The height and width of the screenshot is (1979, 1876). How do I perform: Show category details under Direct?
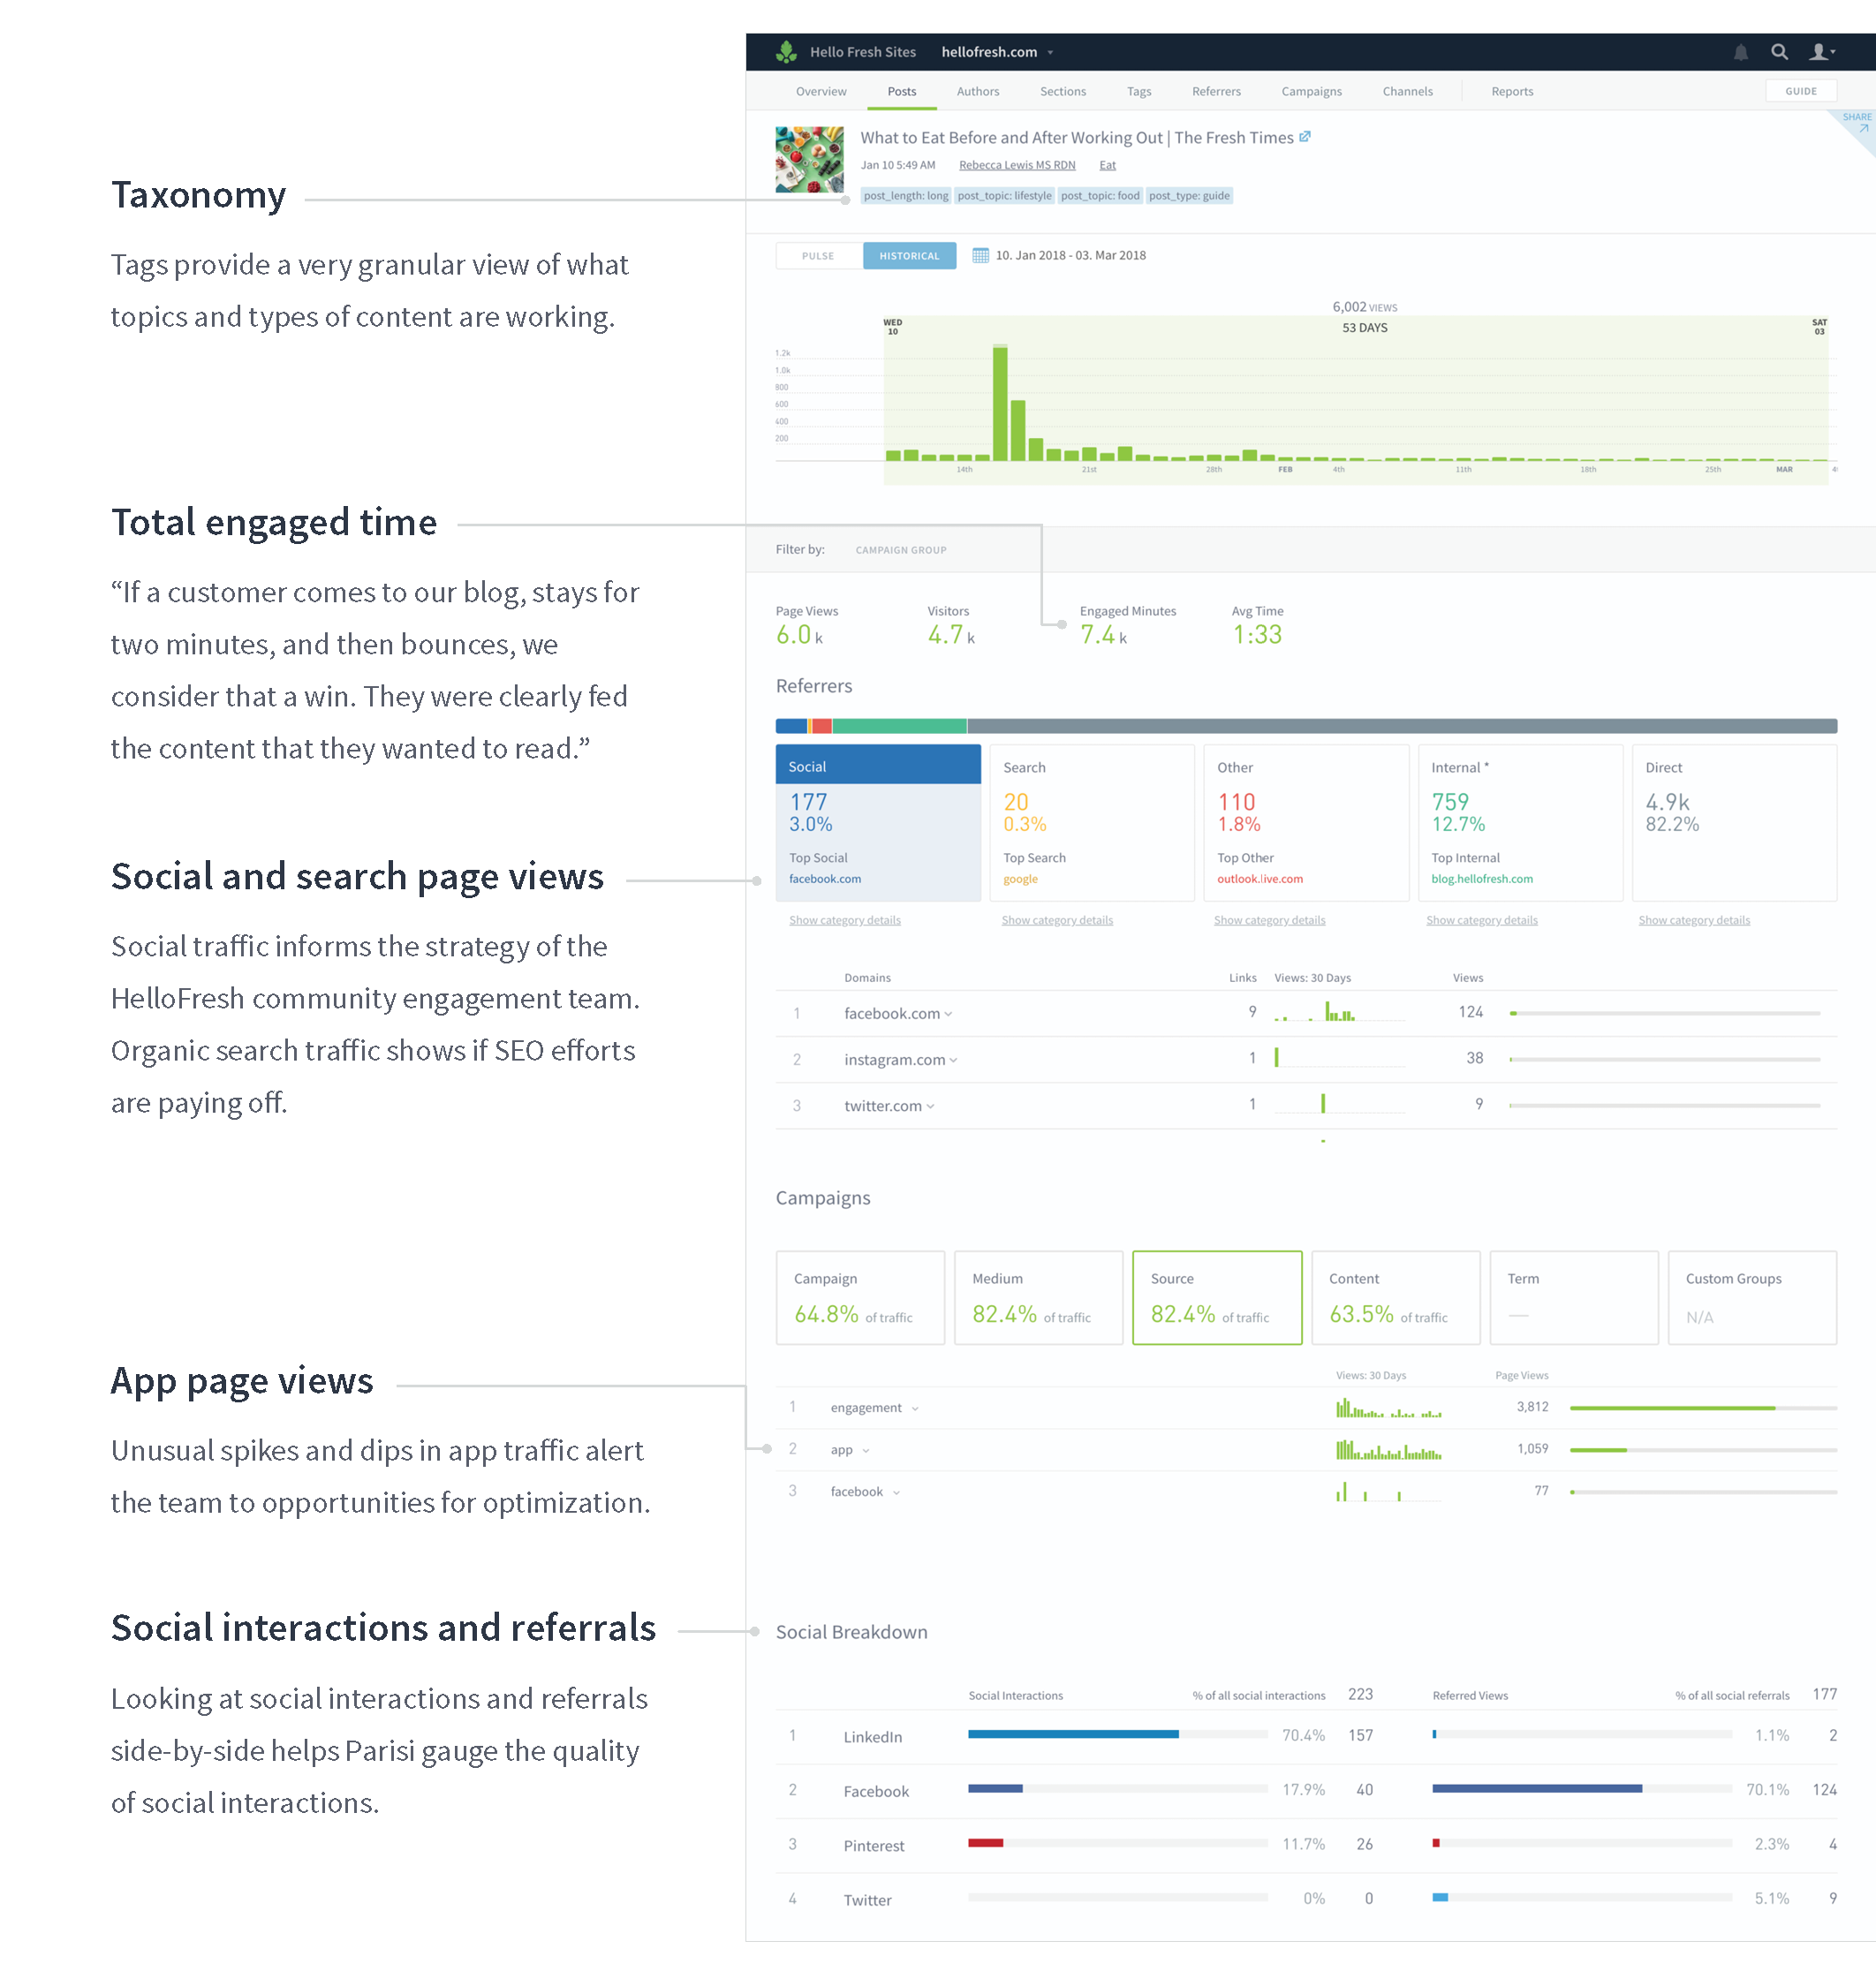click(1694, 921)
